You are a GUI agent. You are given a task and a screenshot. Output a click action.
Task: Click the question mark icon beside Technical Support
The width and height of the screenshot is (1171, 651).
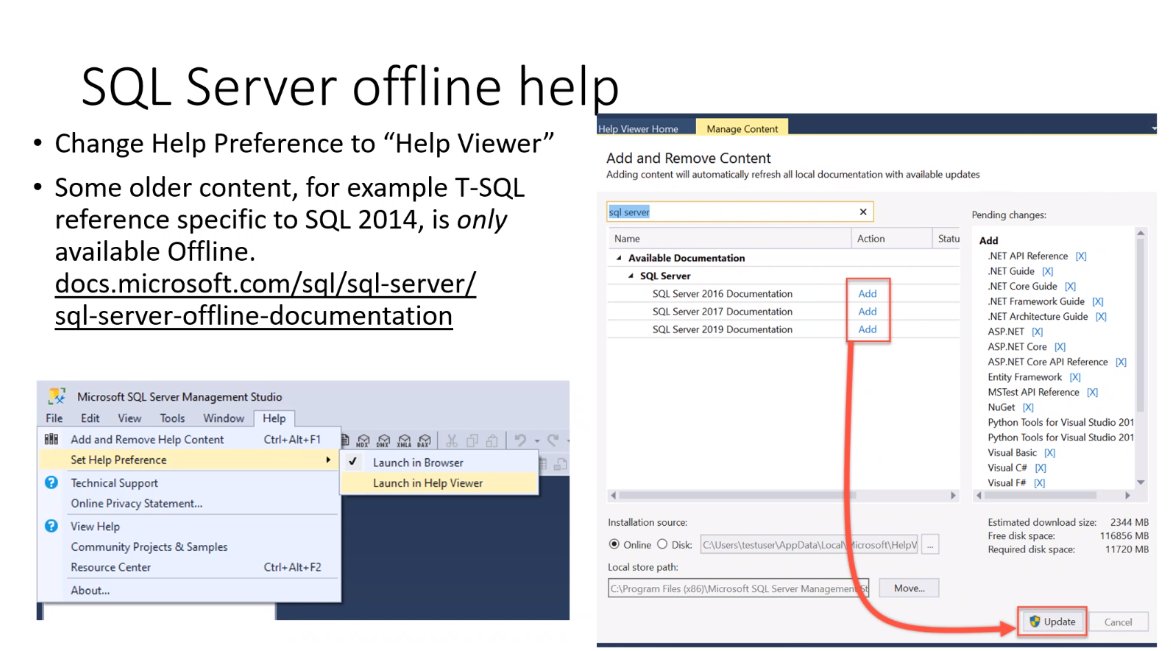51,482
